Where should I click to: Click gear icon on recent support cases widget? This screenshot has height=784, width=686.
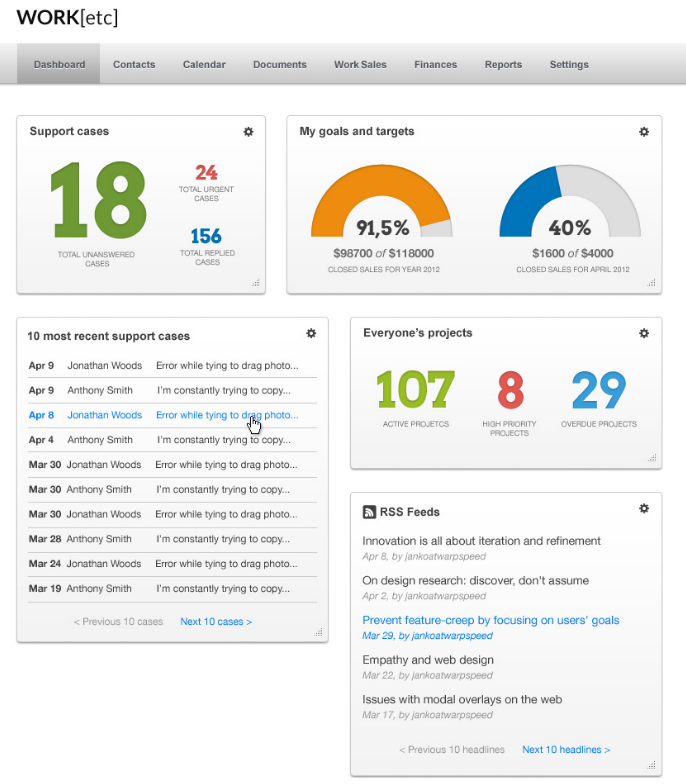click(x=311, y=334)
